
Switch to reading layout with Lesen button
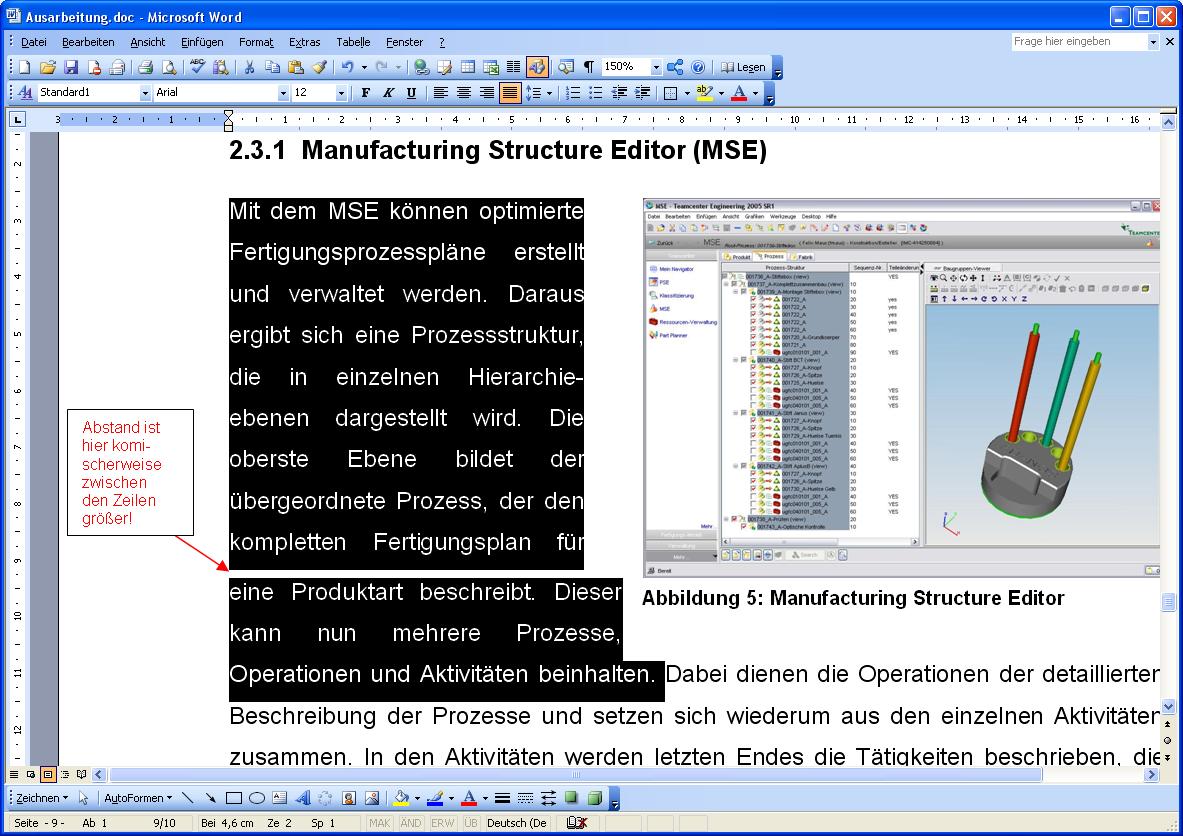point(743,68)
